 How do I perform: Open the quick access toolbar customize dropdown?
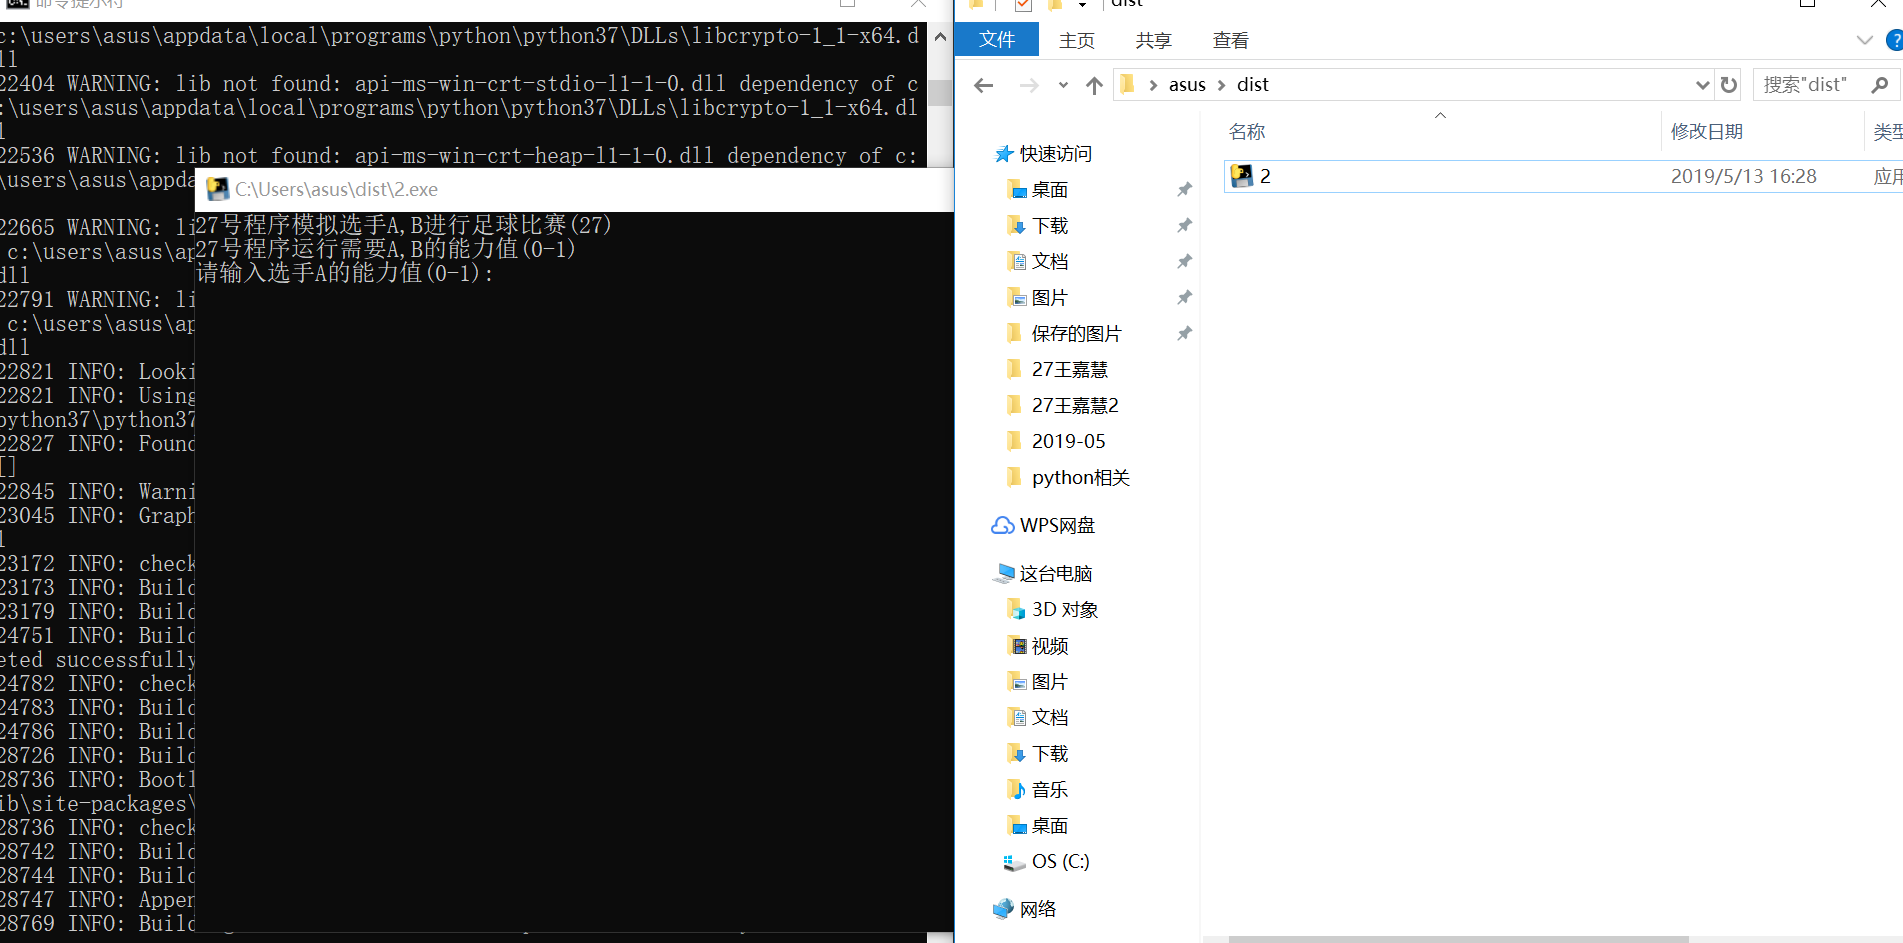pyautogui.click(x=1083, y=5)
